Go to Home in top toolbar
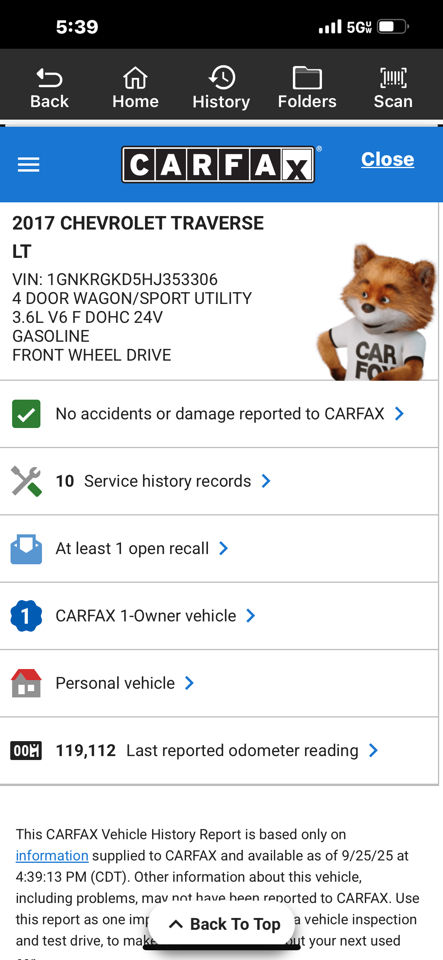This screenshot has height=960, width=443. click(x=135, y=77)
